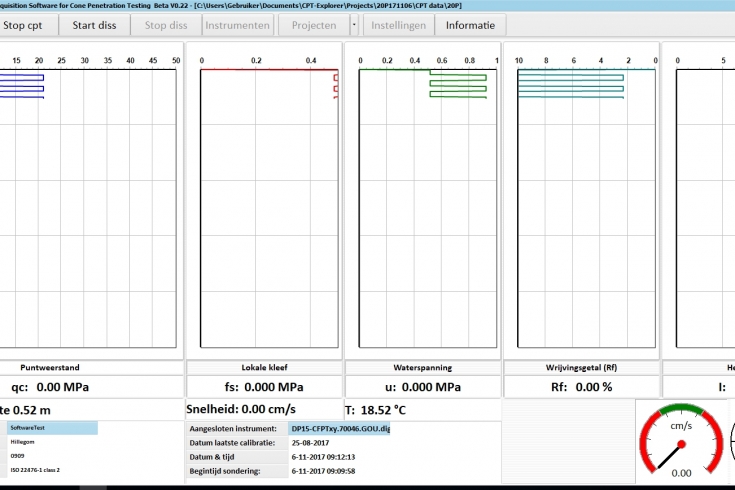The height and width of the screenshot is (490, 735).
Task: Click the Lokale kleef chart heading
Action: point(264,368)
